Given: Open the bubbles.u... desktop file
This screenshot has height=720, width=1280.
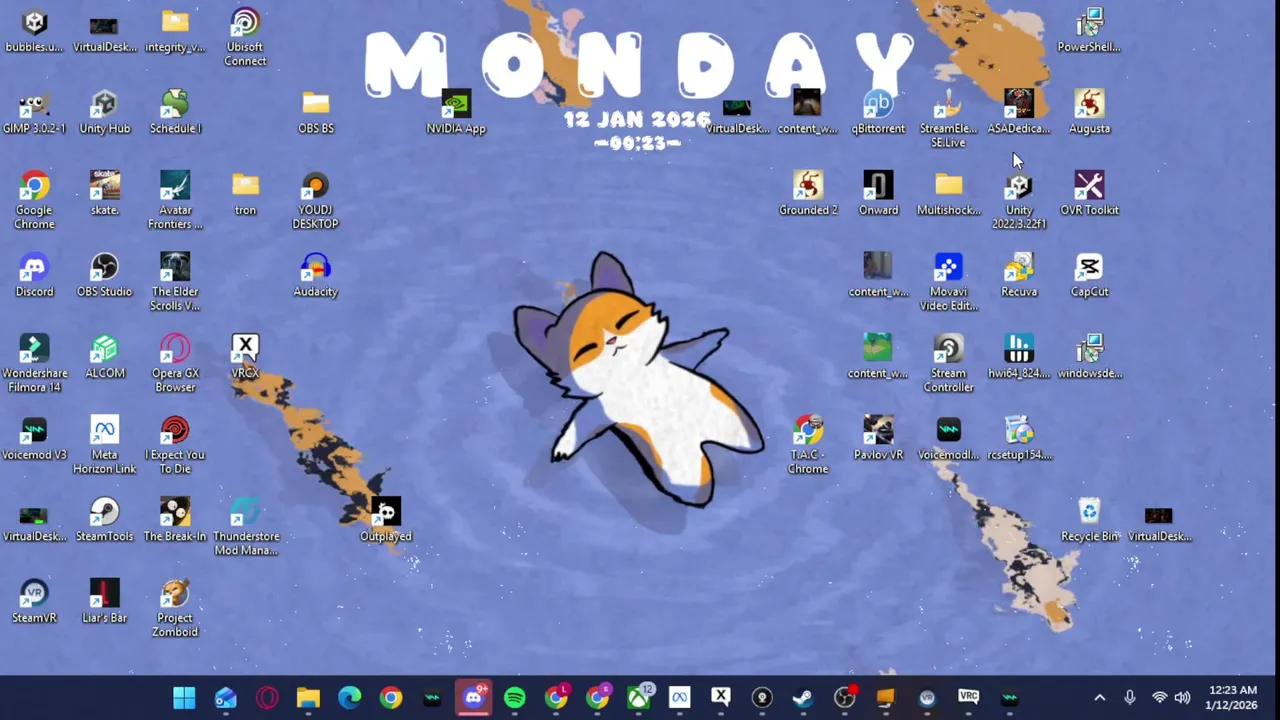Looking at the screenshot, I should coord(34,30).
